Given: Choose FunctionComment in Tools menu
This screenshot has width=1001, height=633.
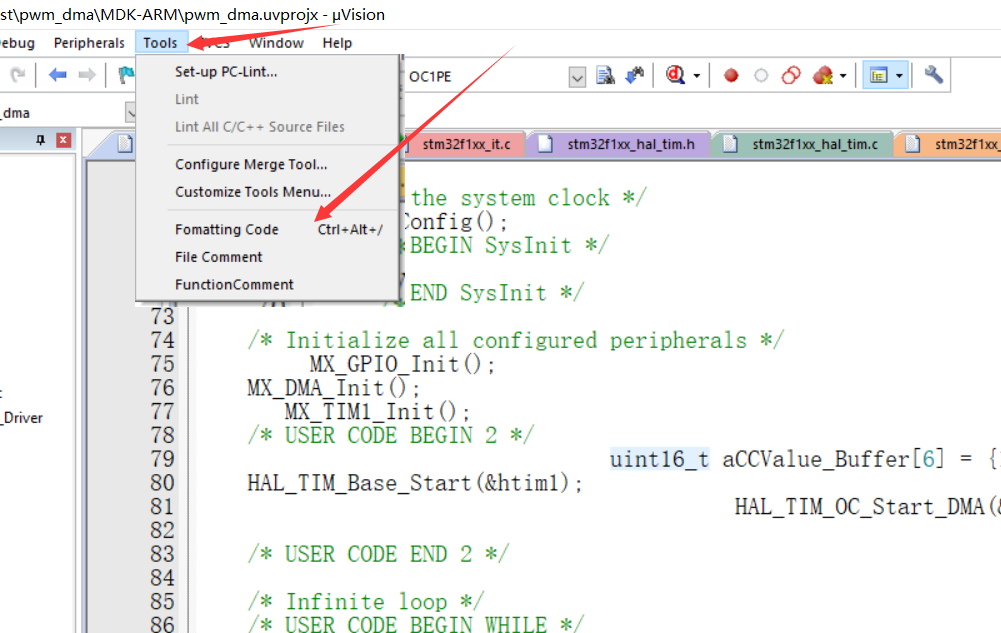Looking at the screenshot, I should pos(268,285).
